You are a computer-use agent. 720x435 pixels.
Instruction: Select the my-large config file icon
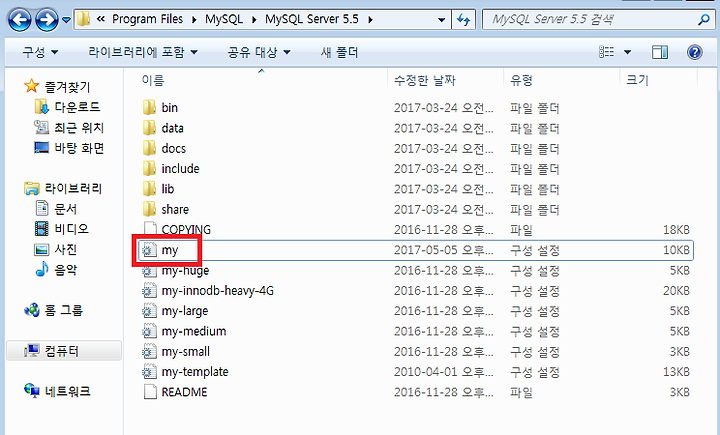(148, 311)
